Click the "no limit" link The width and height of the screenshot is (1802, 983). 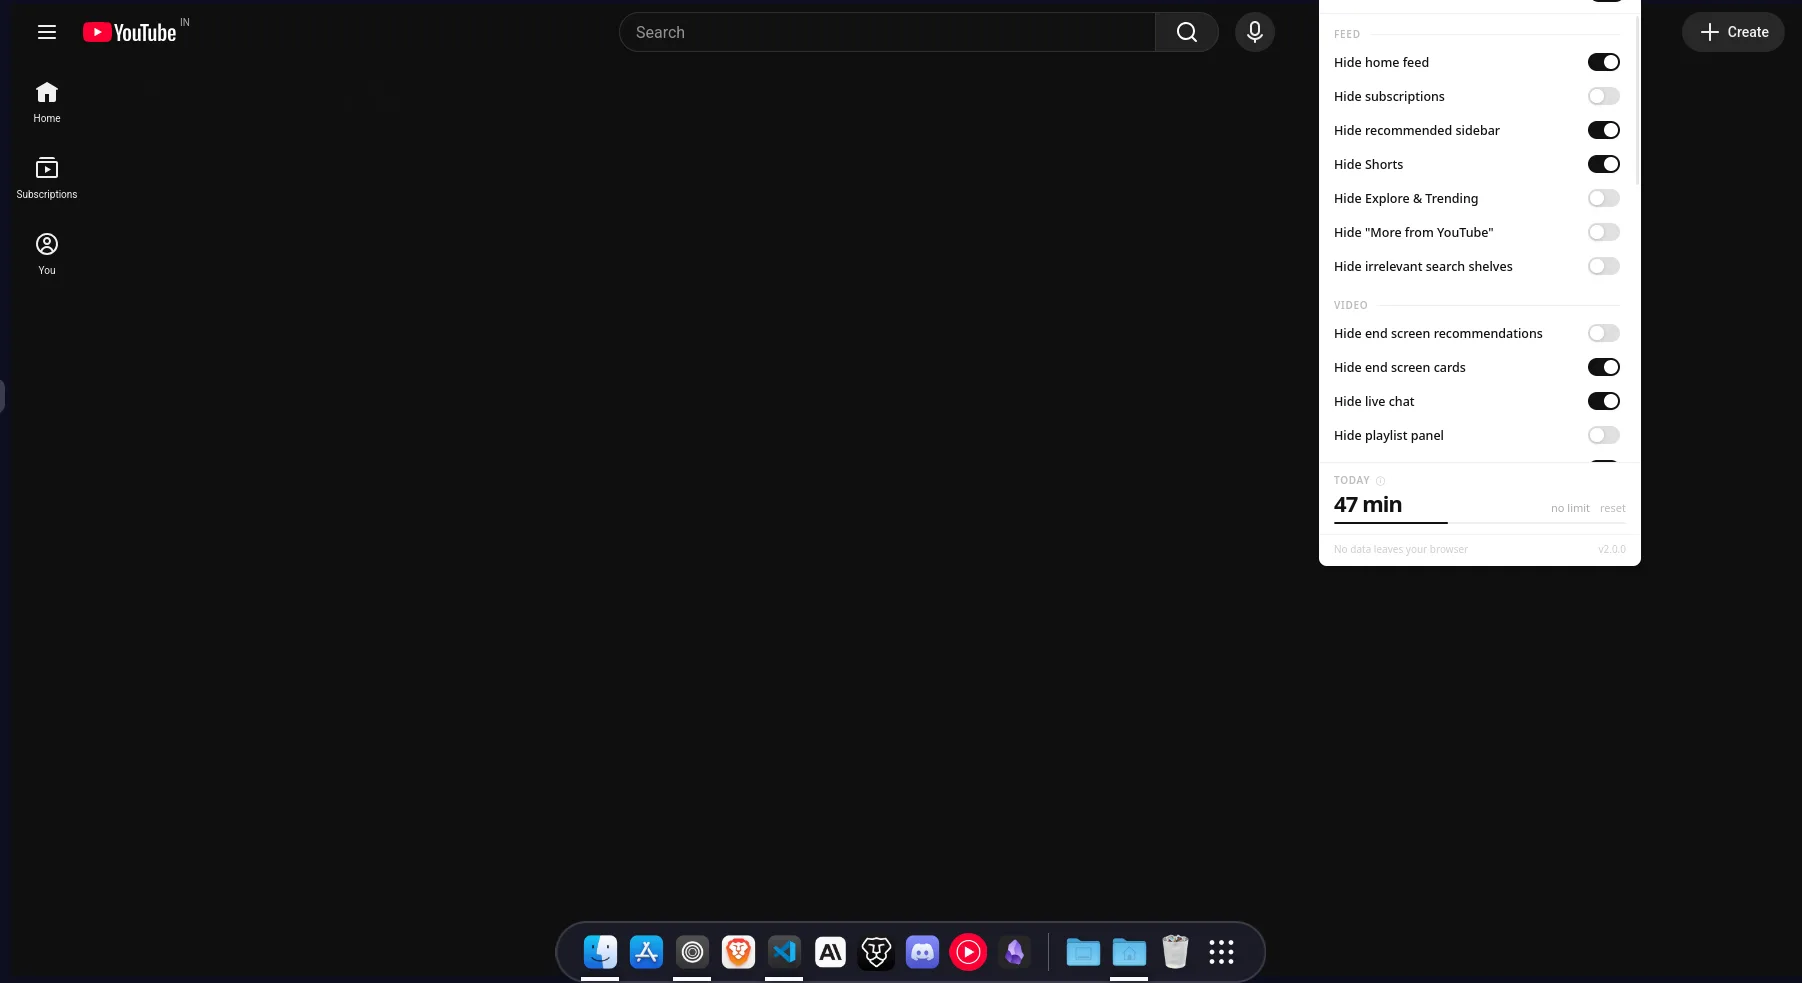[x=1570, y=508]
